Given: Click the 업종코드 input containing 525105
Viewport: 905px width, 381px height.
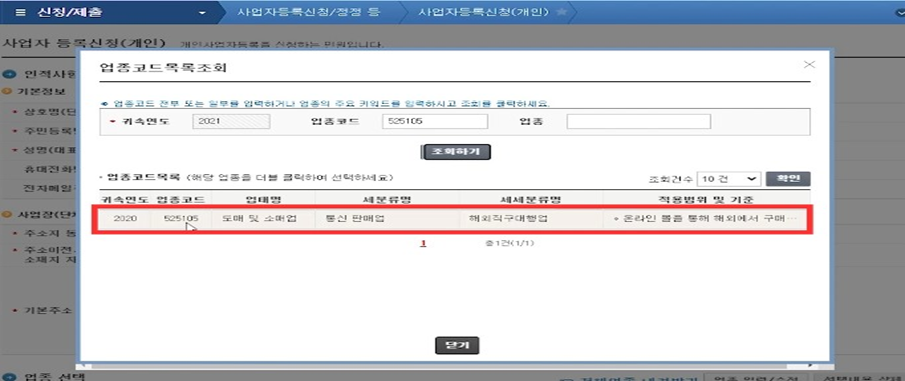Looking at the screenshot, I should tap(435, 122).
